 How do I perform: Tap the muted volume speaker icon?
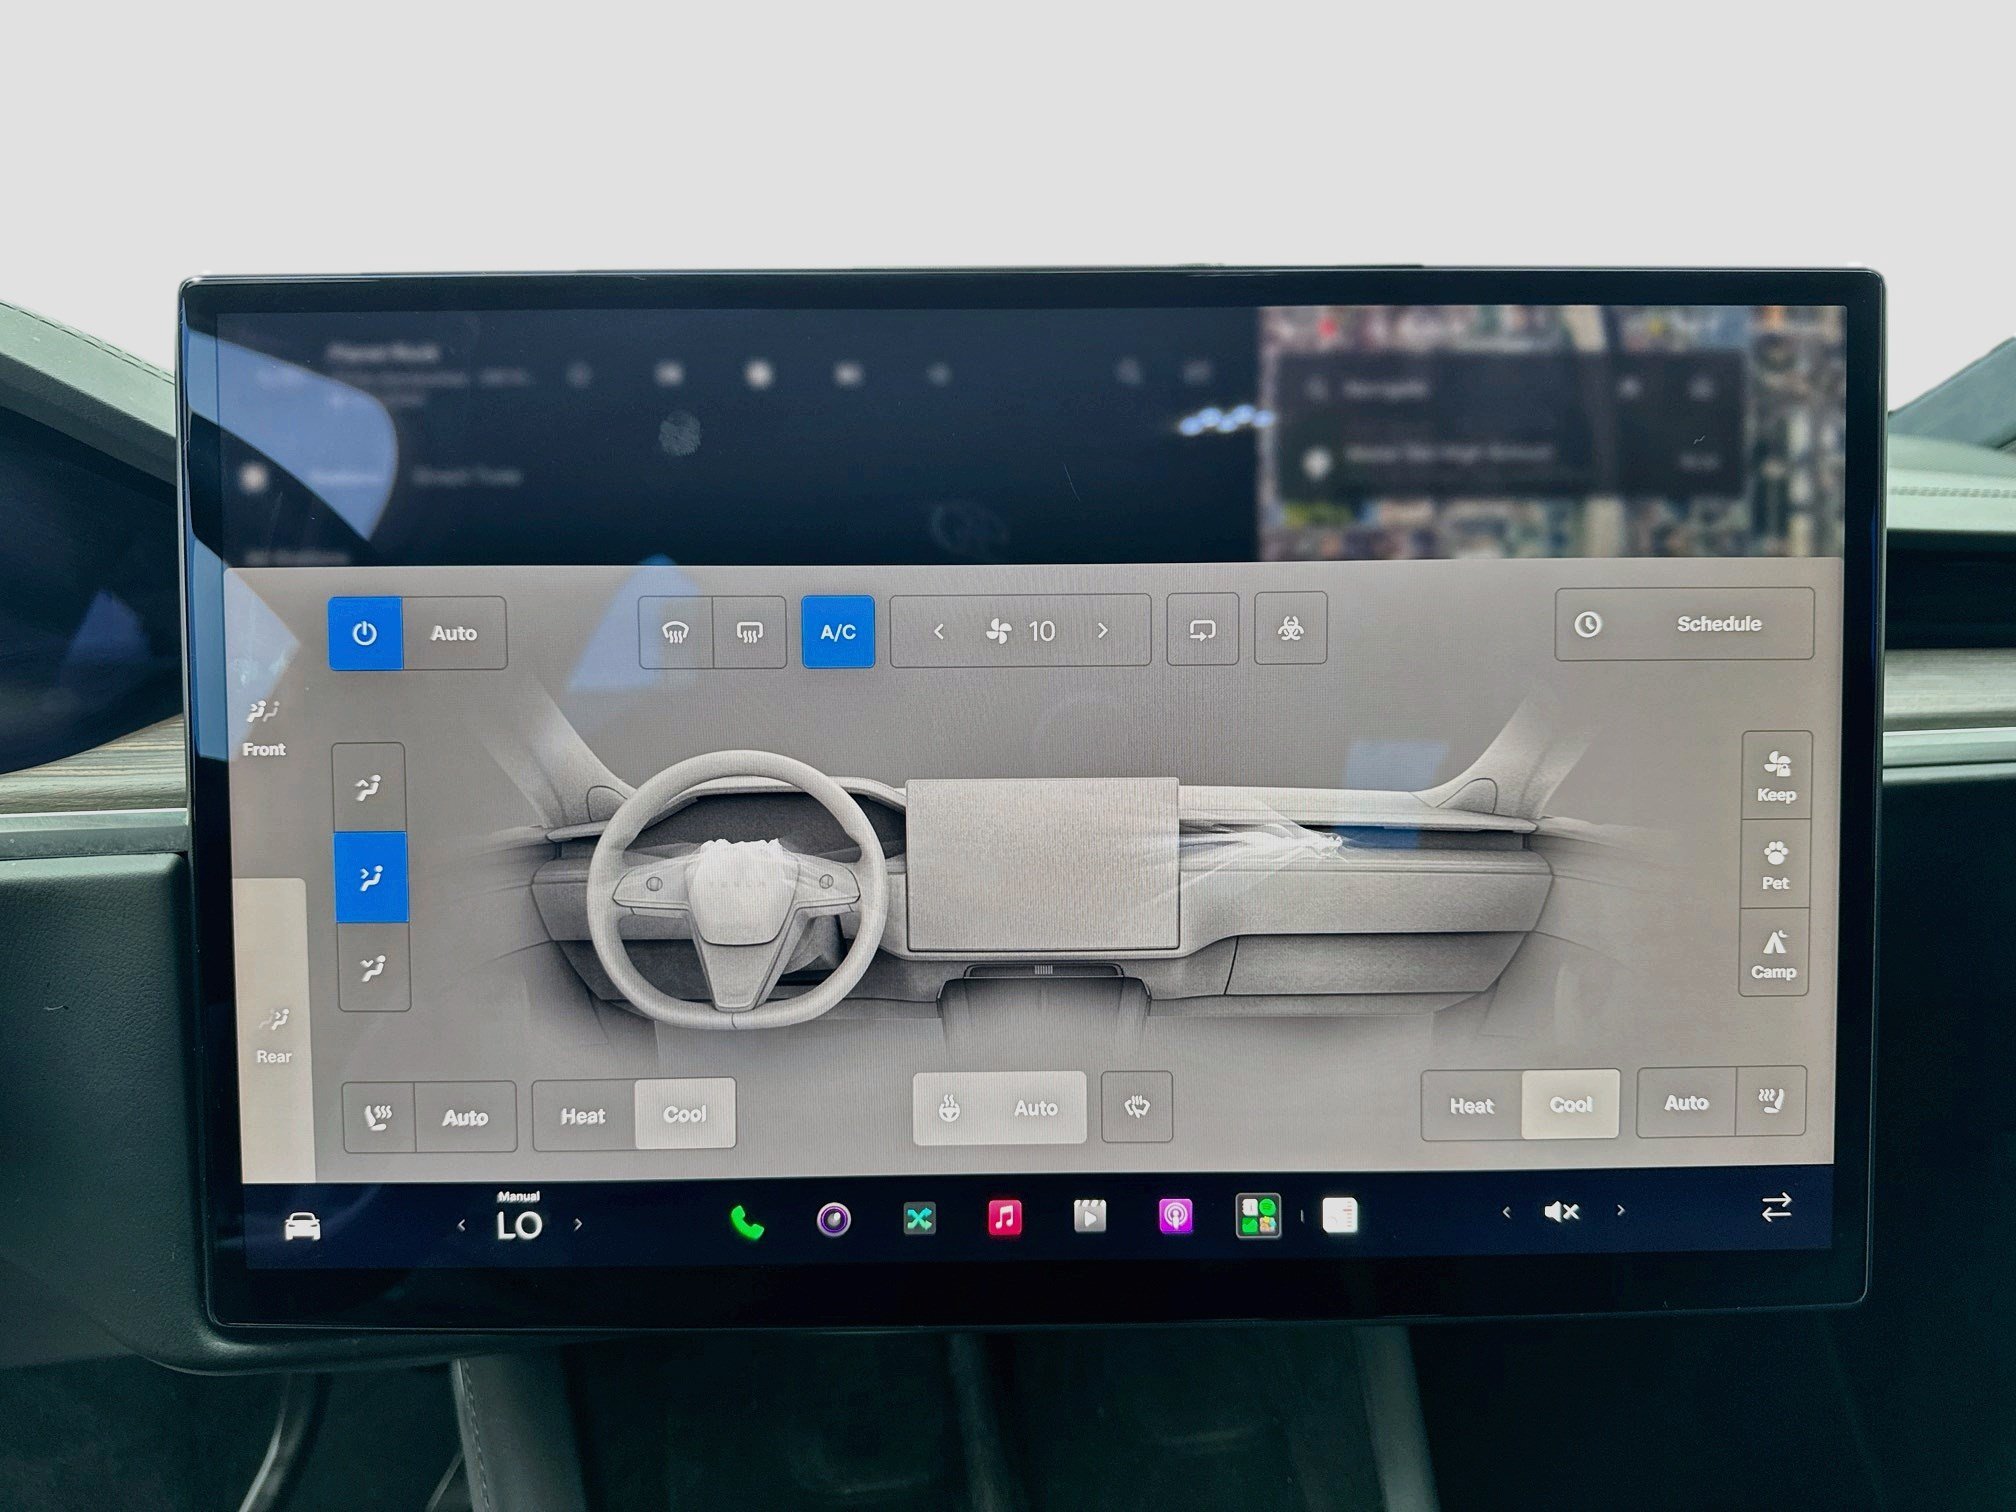(1561, 1212)
